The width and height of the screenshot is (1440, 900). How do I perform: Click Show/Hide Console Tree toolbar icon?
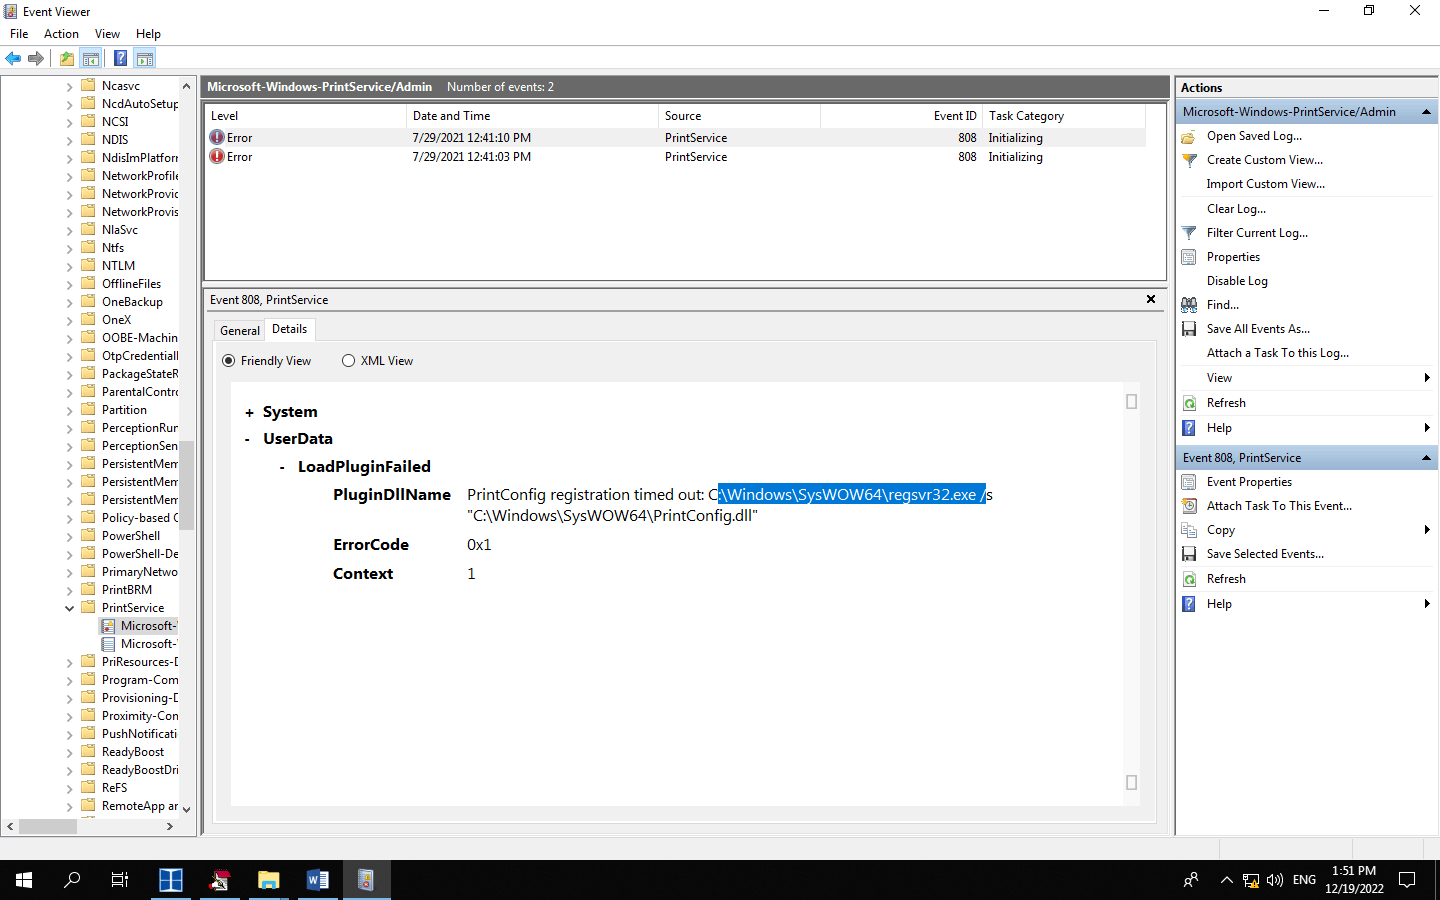(x=91, y=59)
